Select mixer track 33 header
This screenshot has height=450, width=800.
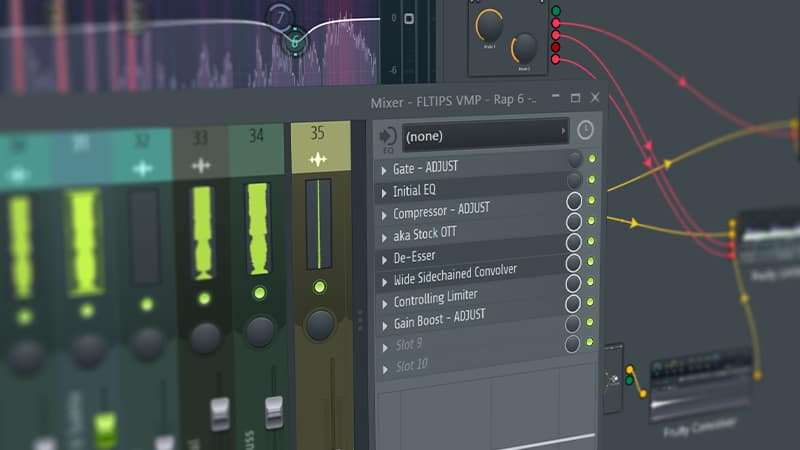pos(201,153)
